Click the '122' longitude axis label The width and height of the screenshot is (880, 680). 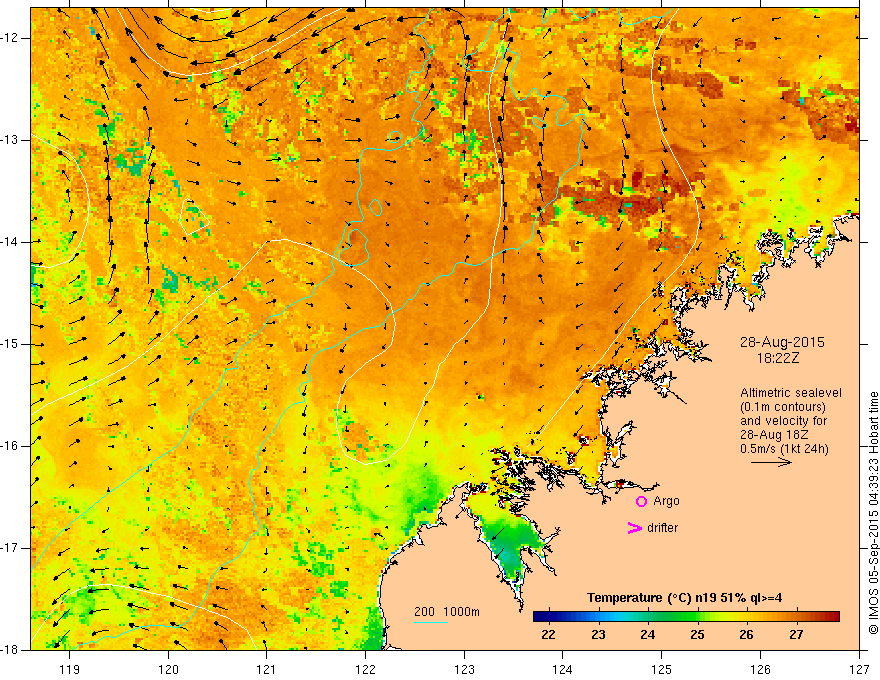(365, 669)
